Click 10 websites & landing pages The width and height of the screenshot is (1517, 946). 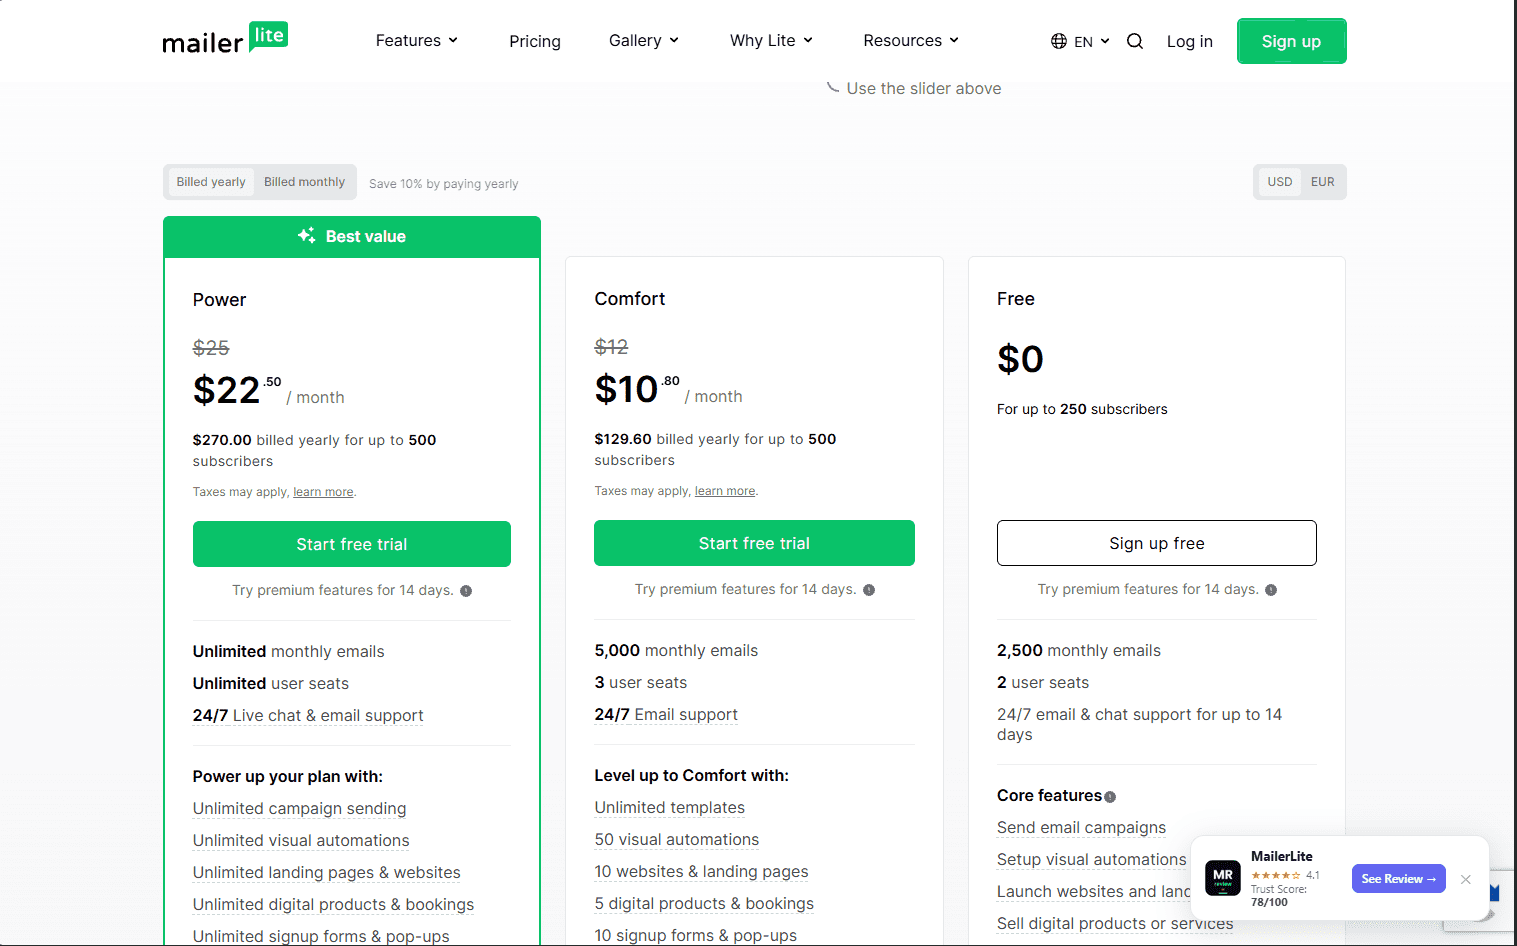702,871
